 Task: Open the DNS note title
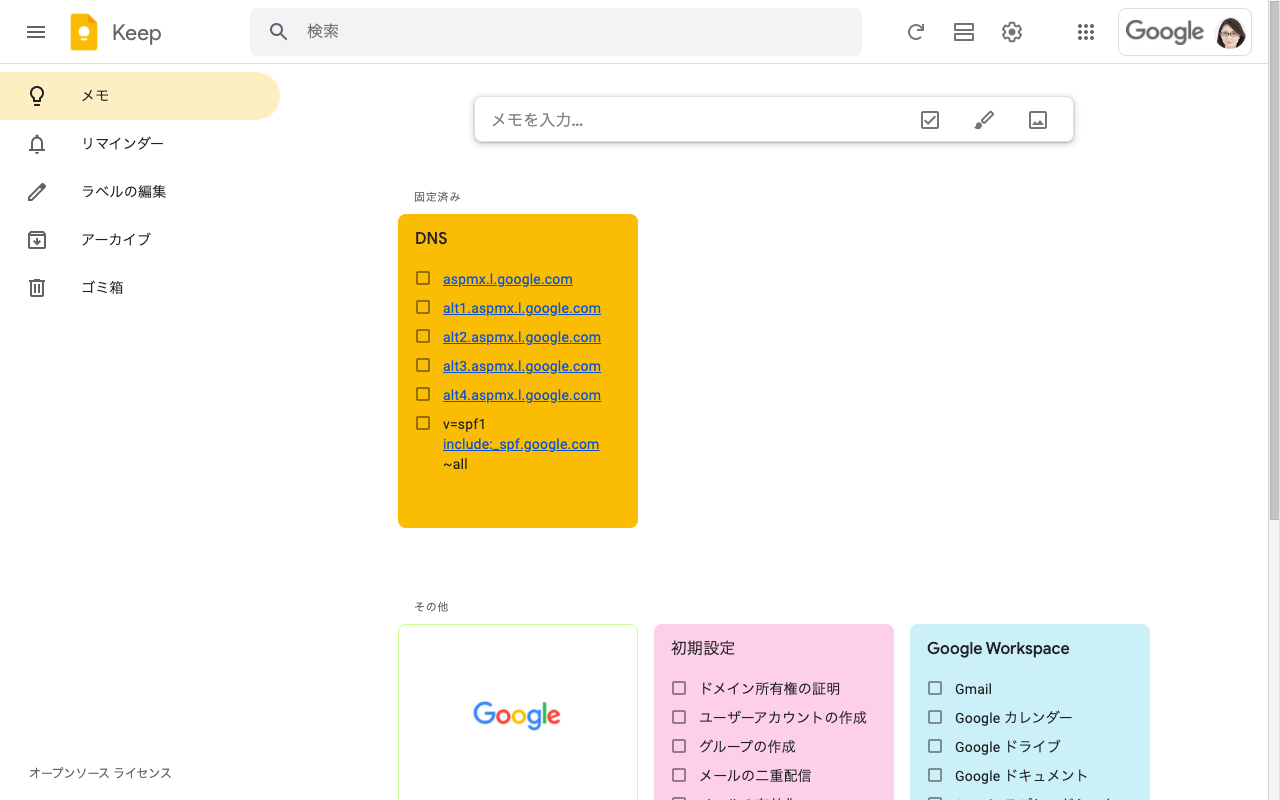click(431, 238)
